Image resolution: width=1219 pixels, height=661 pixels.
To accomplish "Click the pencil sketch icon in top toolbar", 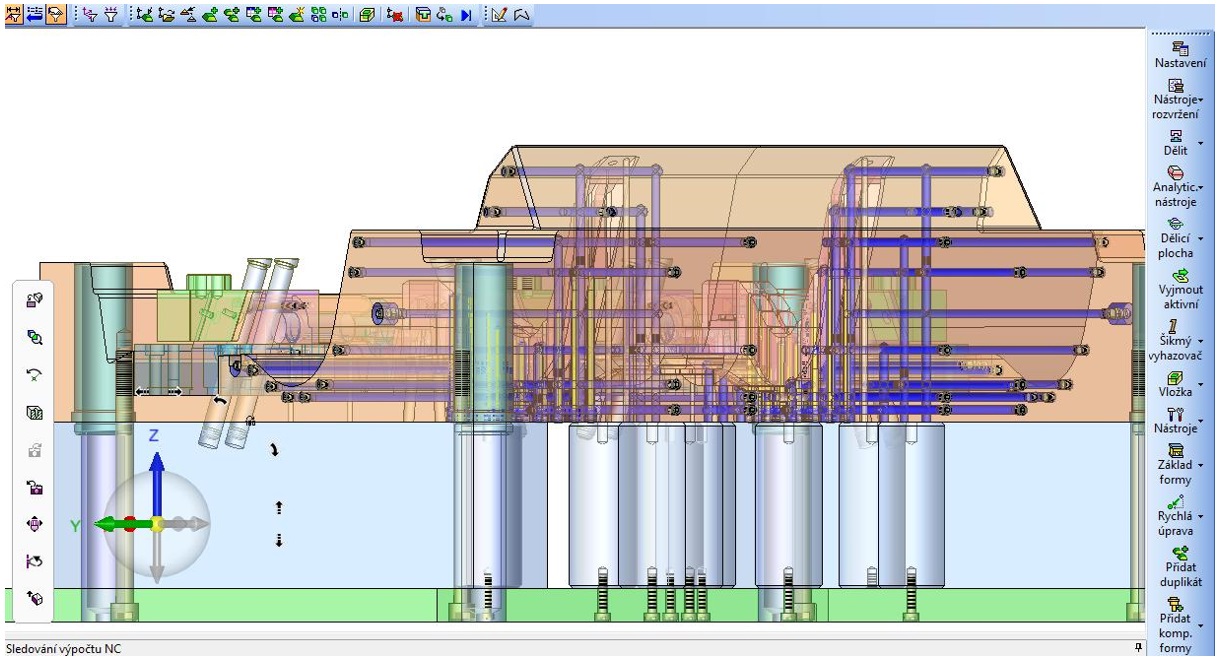I will tap(500, 14).
